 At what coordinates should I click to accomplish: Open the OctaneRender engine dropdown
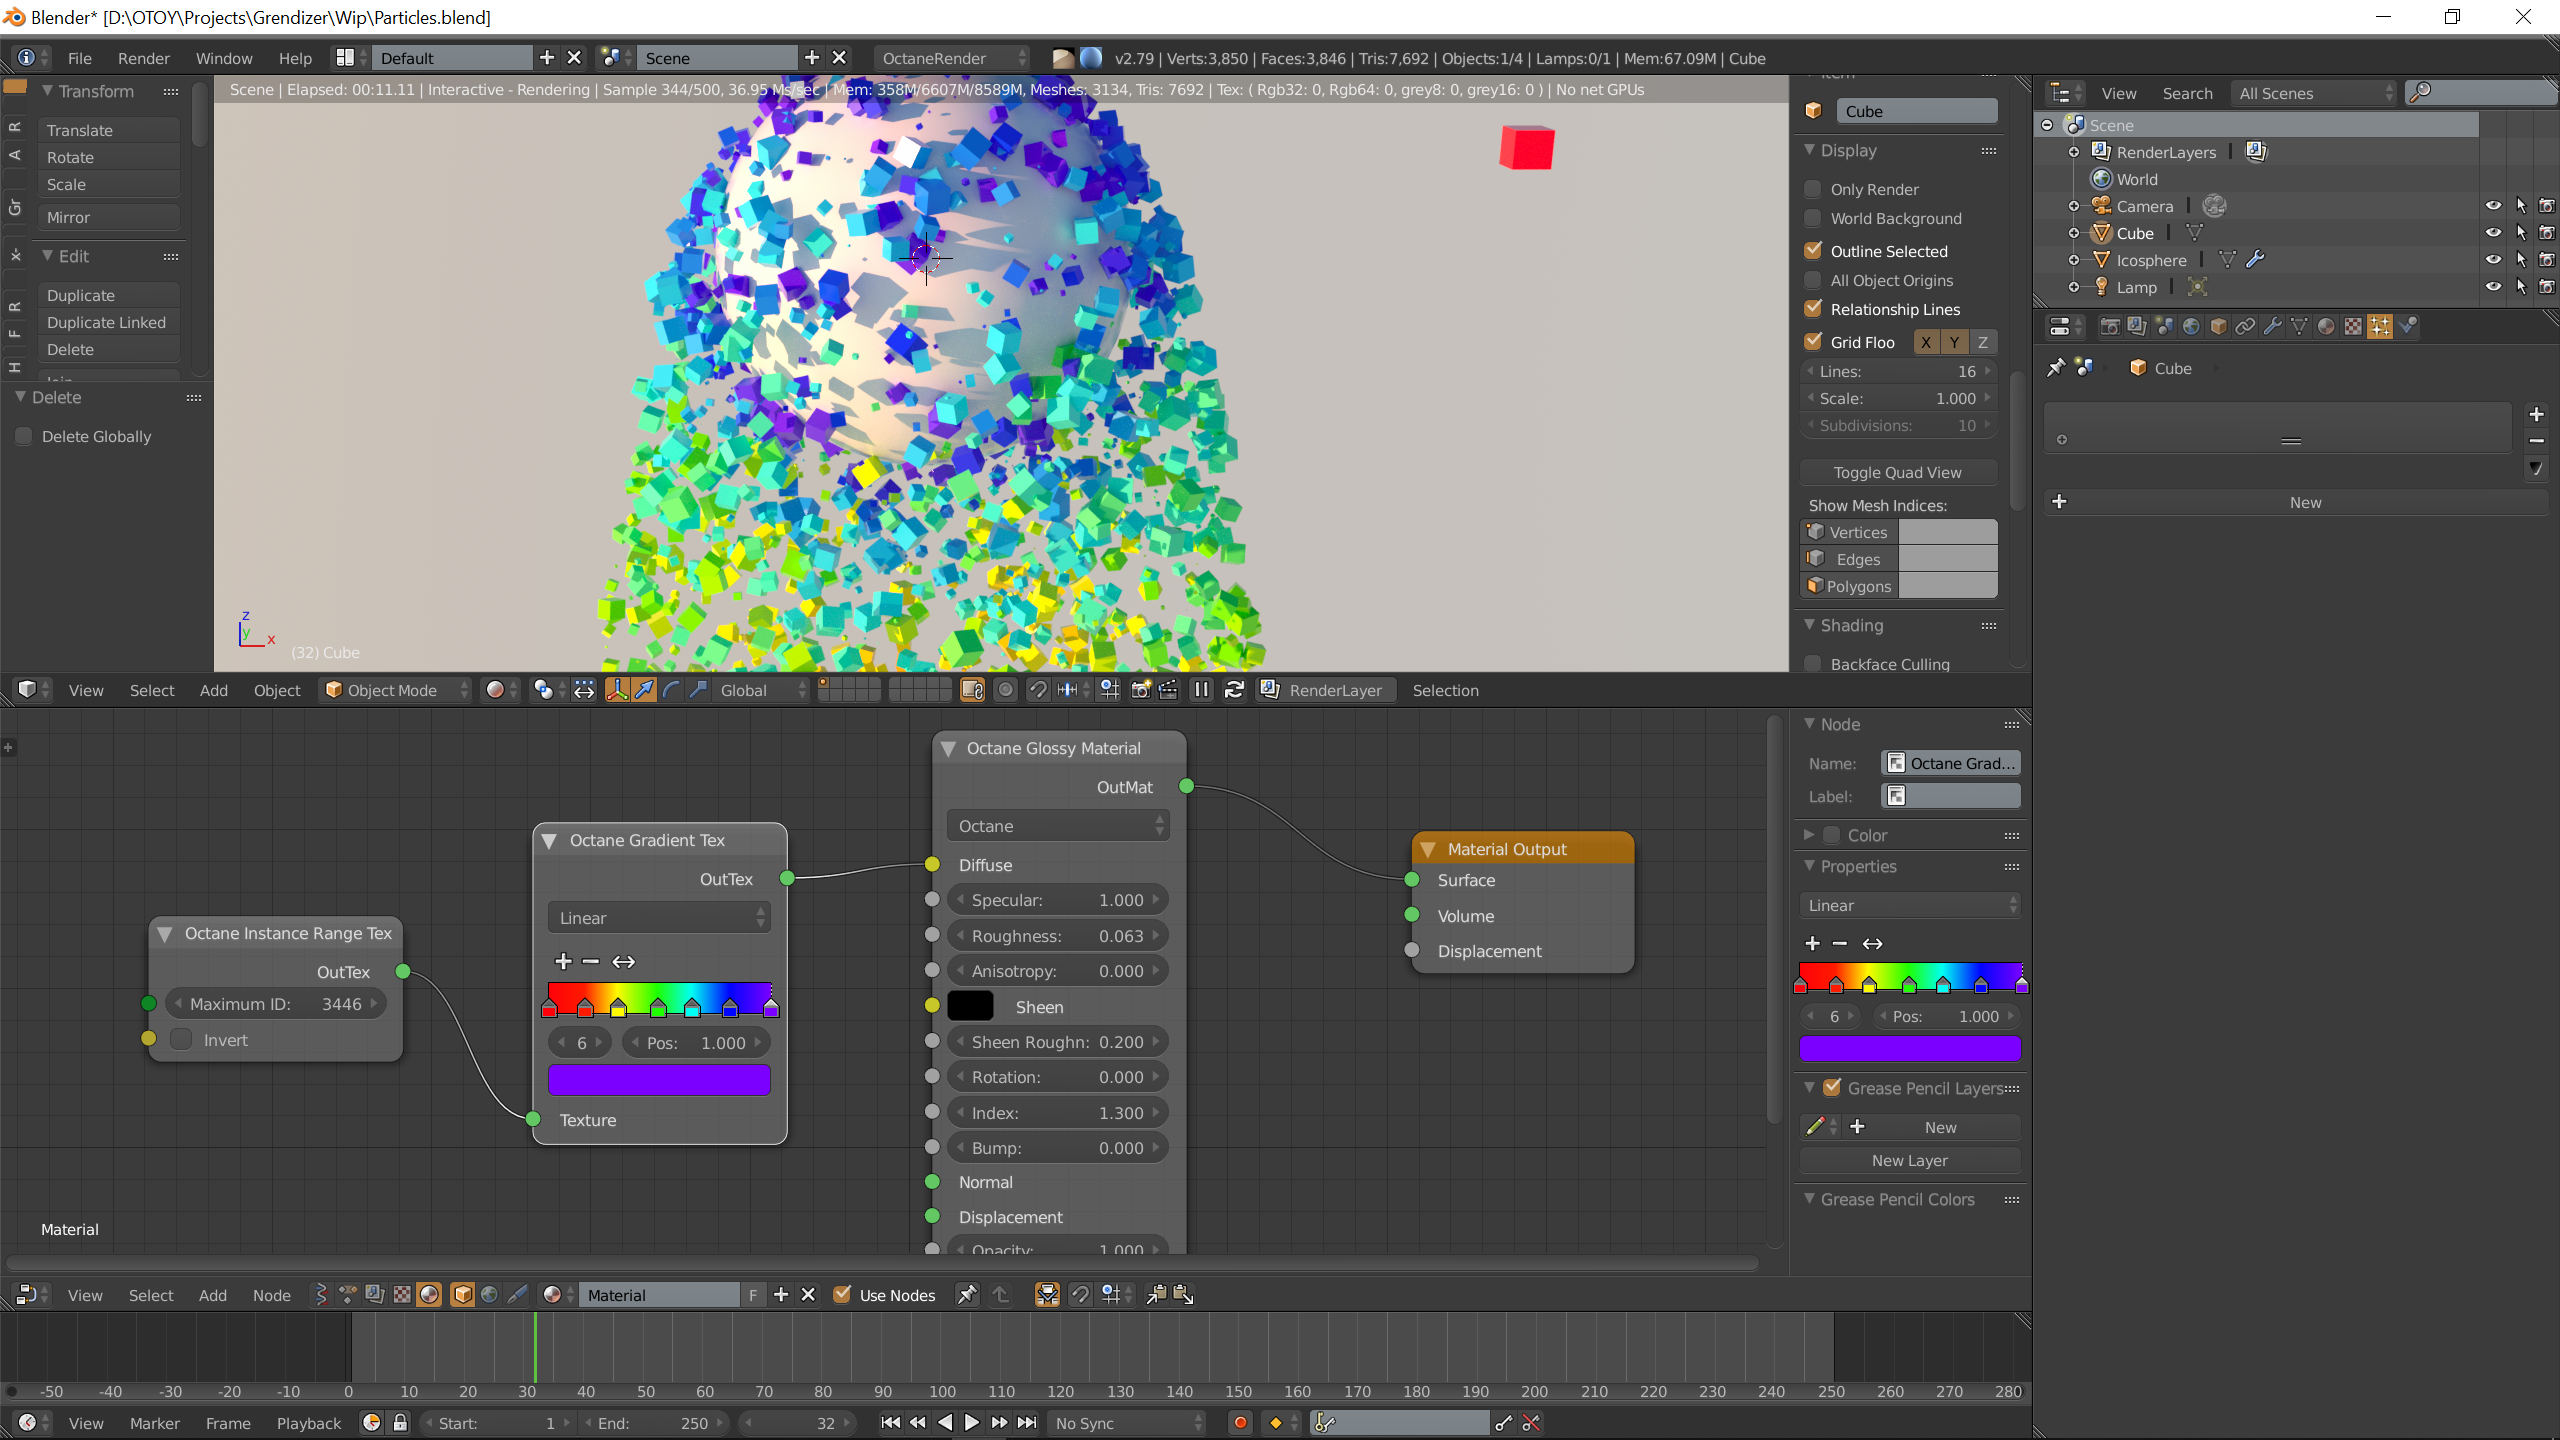tap(952, 58)
